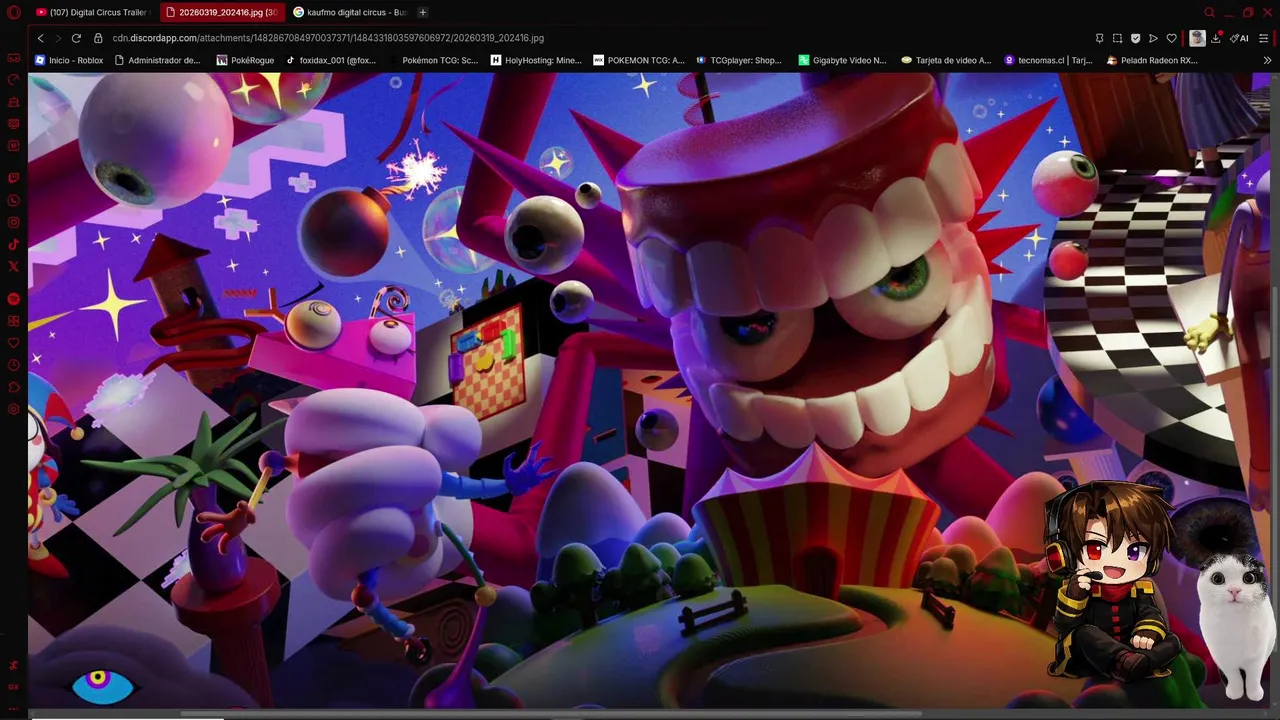The image size is (1280, 720).
Task: Go back with the back arrow
Action: point(40,38)
